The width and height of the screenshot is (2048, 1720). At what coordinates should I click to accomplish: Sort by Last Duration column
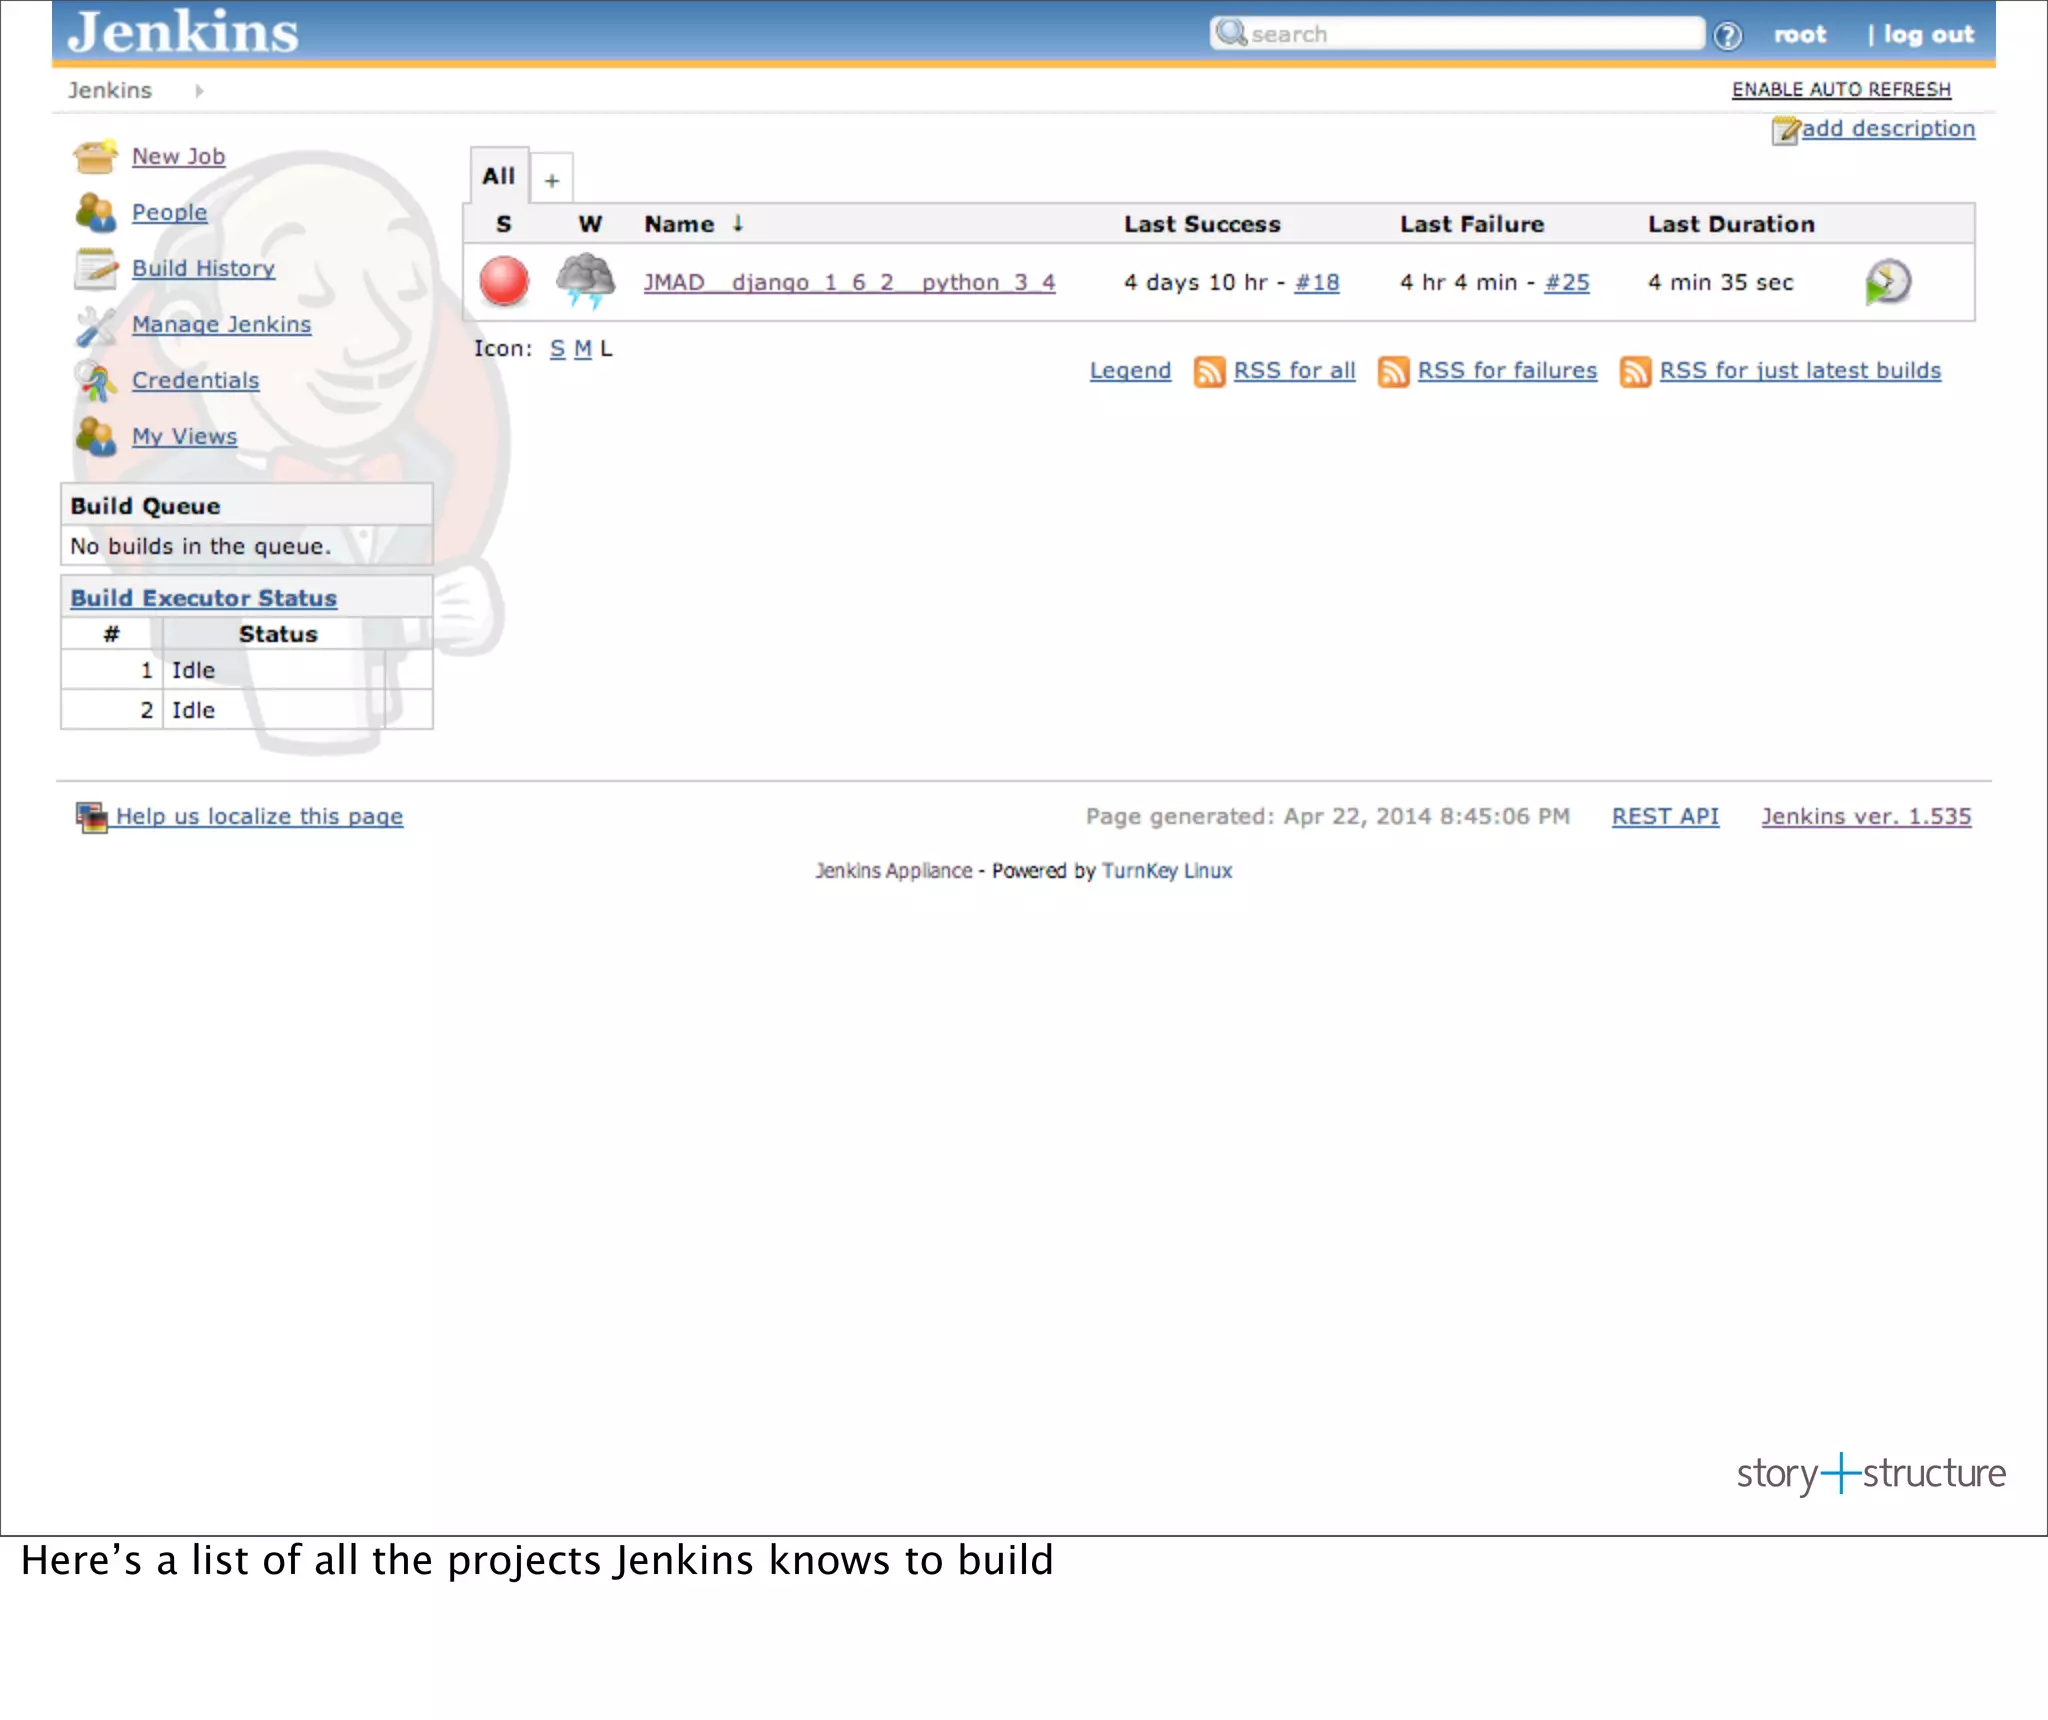(1731, 224)
